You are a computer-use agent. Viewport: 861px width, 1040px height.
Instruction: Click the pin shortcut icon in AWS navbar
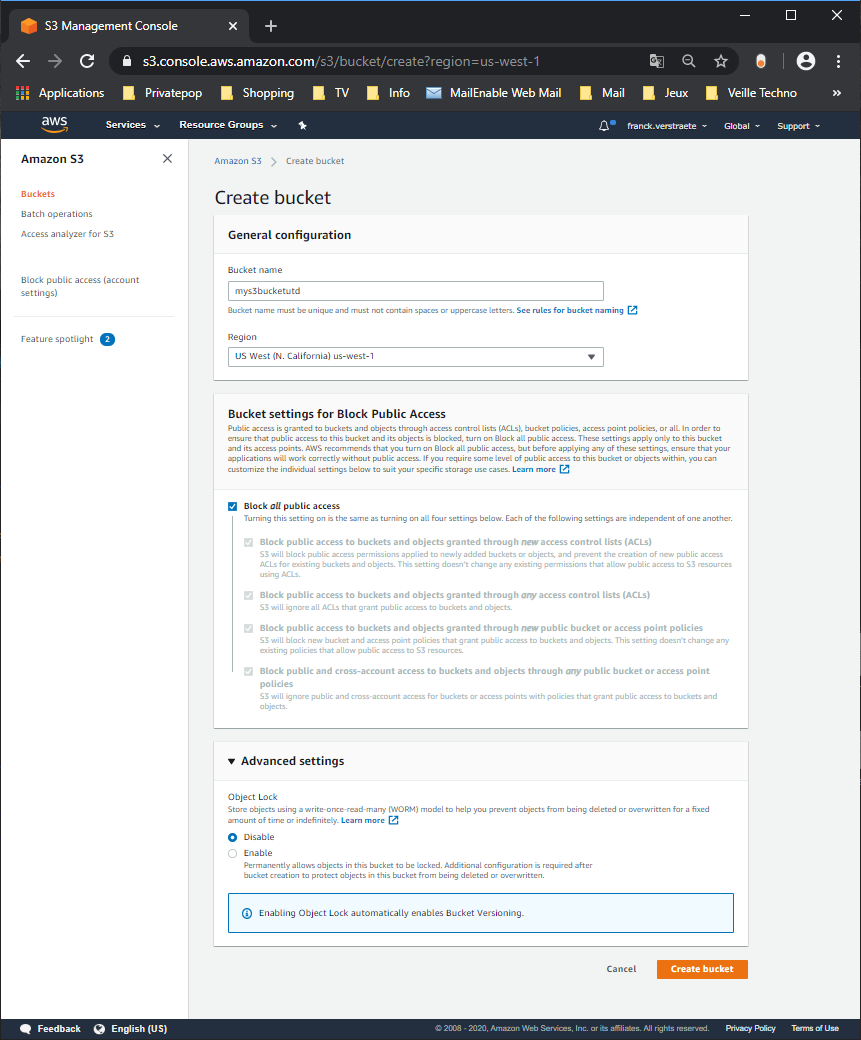(302, 125)
